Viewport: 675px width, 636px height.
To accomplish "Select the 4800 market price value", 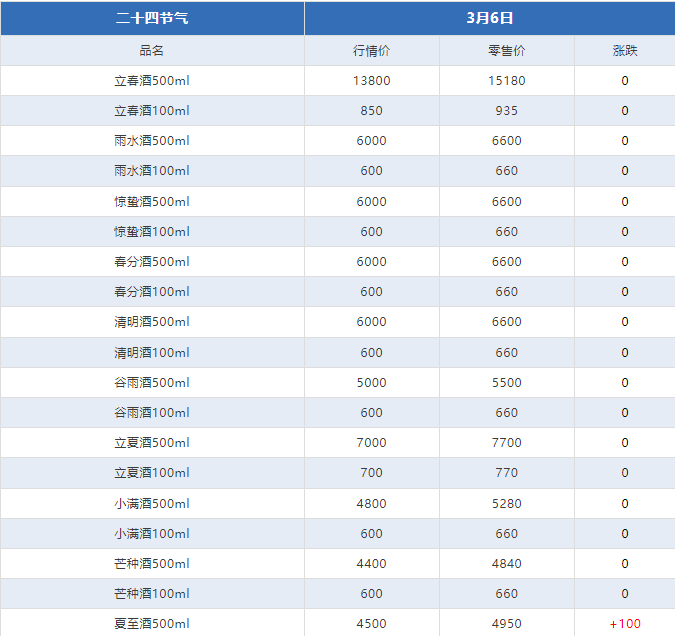I will pyautogui.click(x=372, y=504).
